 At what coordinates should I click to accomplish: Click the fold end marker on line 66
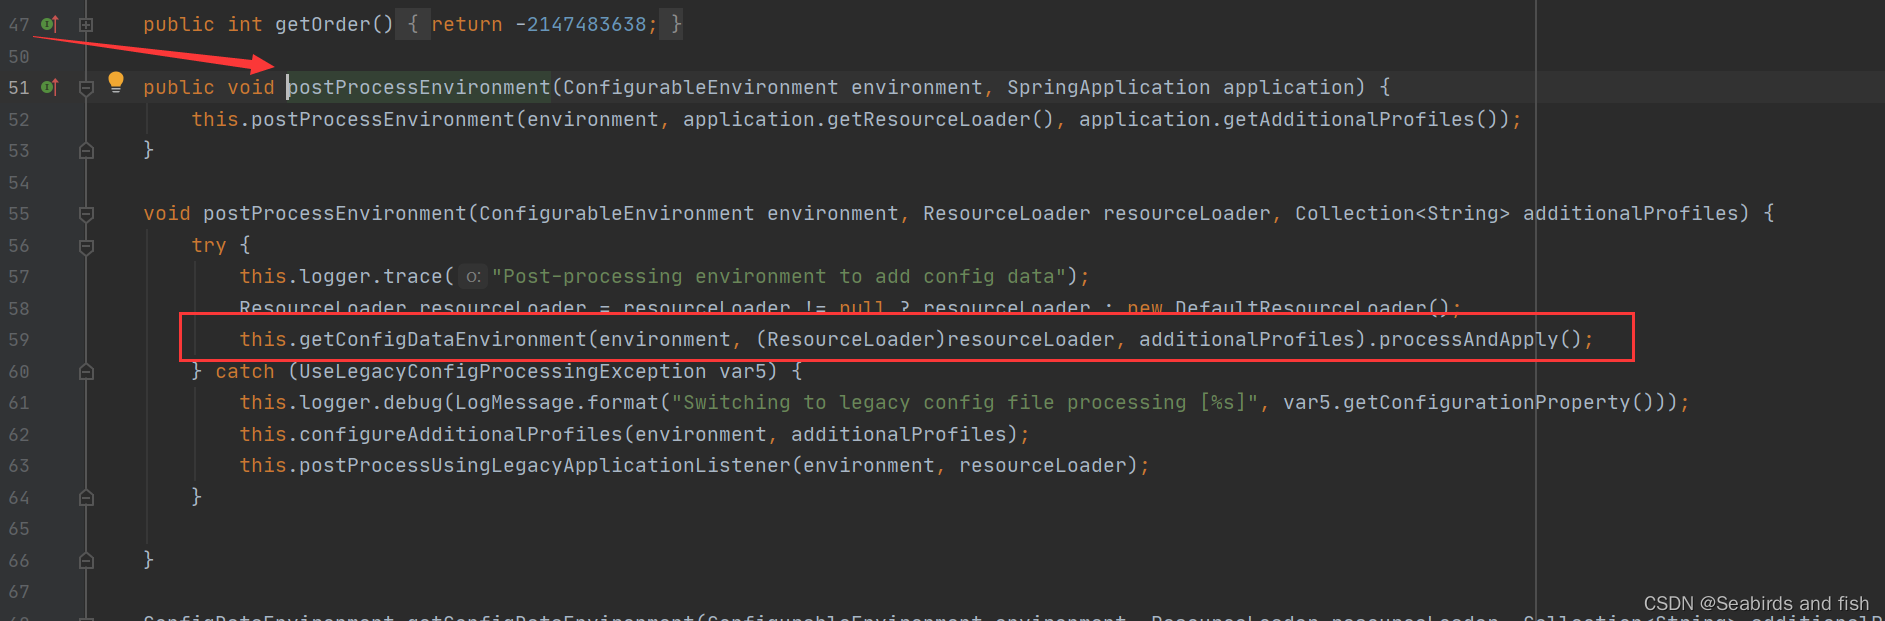(86, 560)
